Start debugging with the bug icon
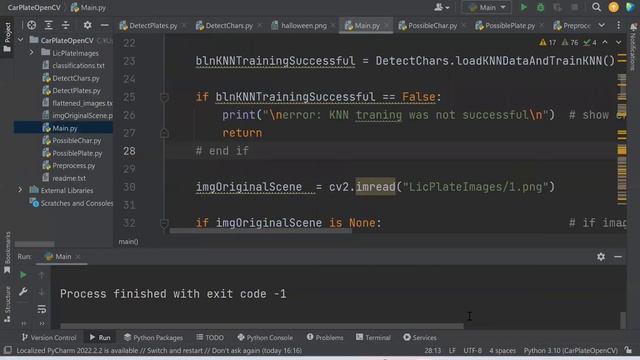This screenshot has height=360, width=640. [x=540, y=7]
